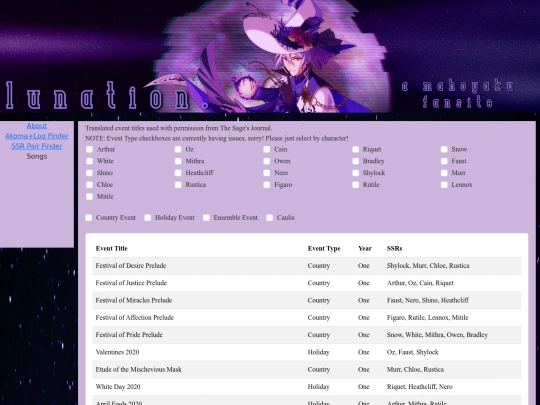Click Festival of Miracles Prelude title

[134, 300]
